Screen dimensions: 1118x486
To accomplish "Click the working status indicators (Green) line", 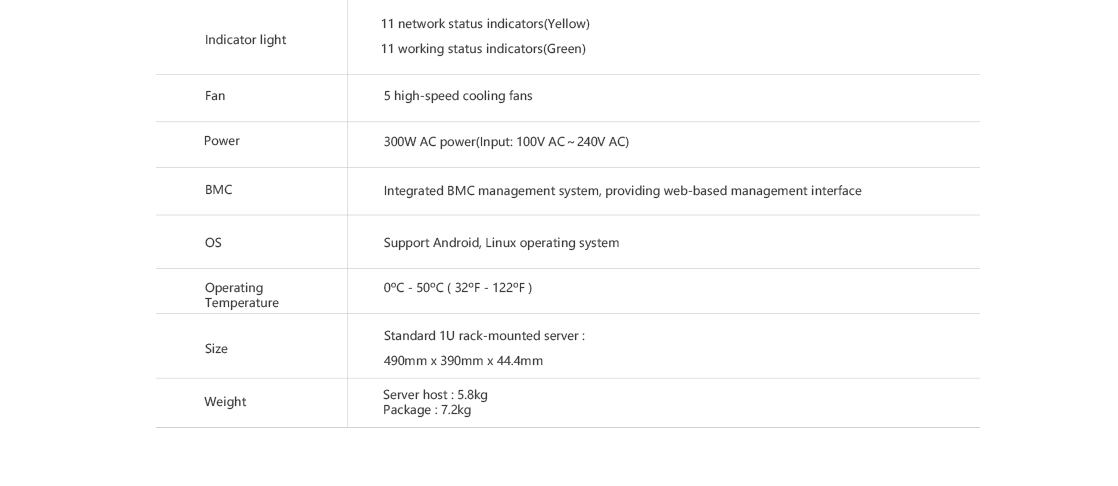I will point(483,49).
